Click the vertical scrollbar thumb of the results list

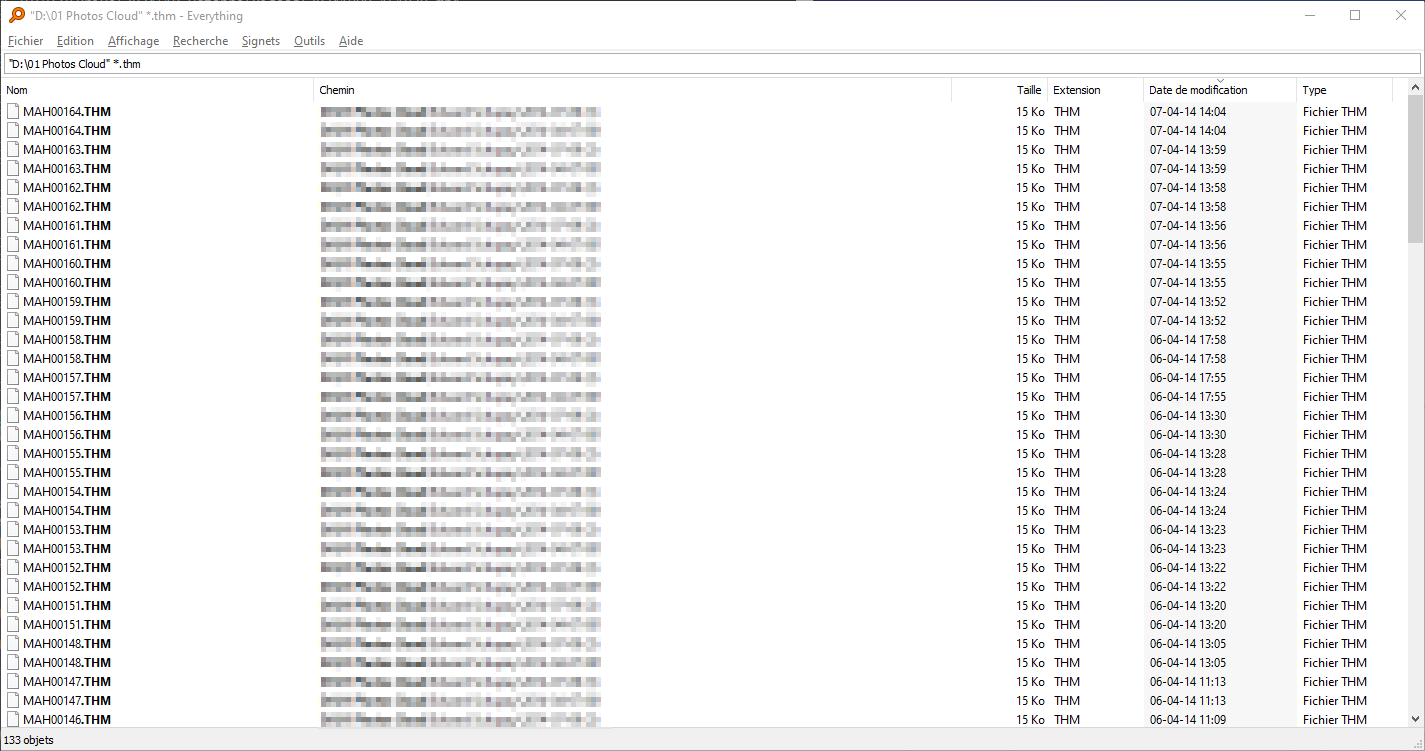click(x=1415, y=168)
